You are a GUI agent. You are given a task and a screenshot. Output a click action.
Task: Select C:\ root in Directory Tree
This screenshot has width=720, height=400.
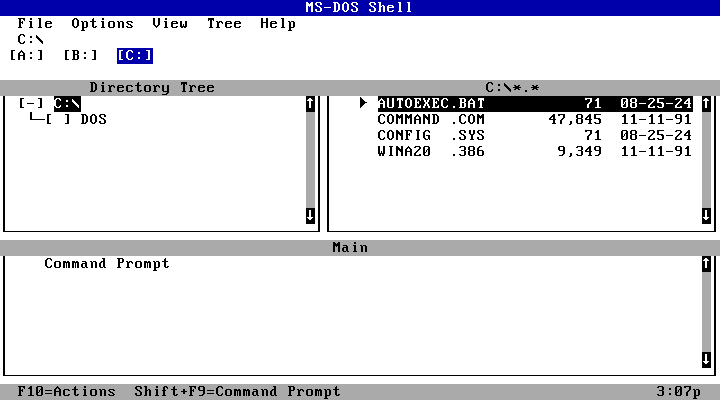(x=67, y=103)
